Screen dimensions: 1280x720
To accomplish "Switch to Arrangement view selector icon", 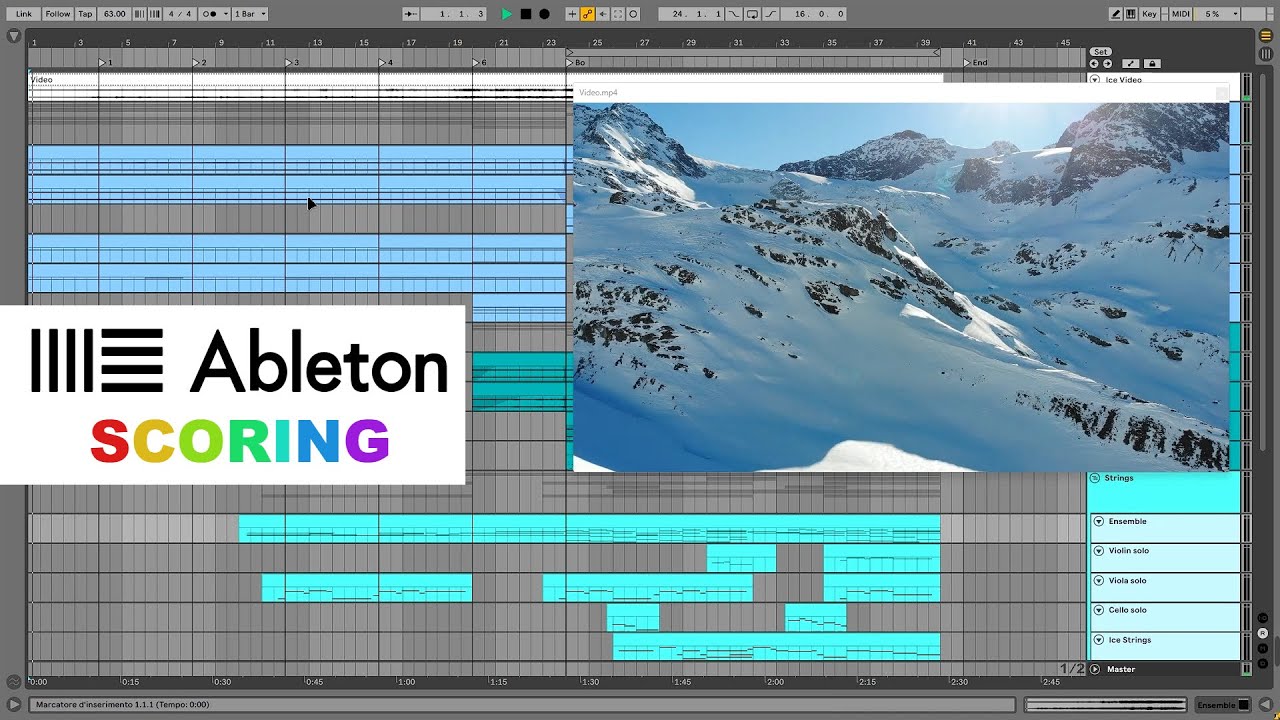I will (1265, 35).
